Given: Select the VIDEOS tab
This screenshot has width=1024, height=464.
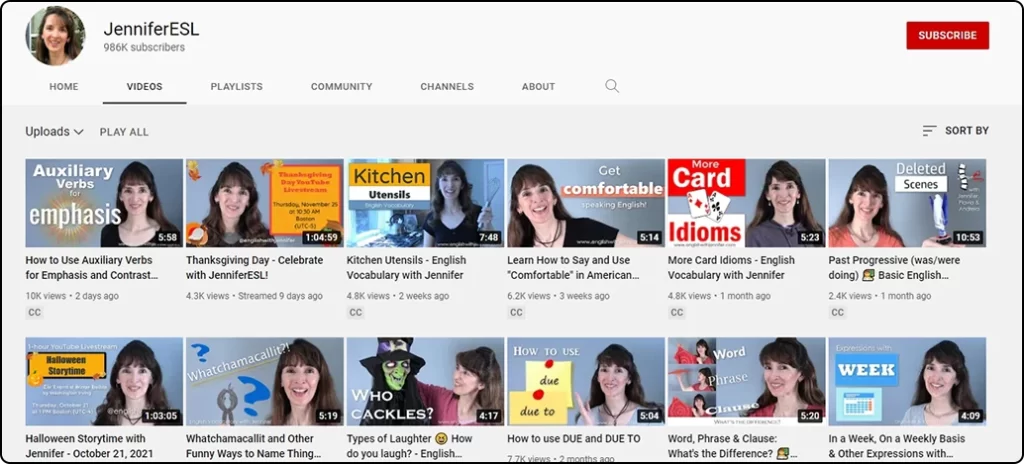Looking at the screenshot, I should click(x=144, y=86).
